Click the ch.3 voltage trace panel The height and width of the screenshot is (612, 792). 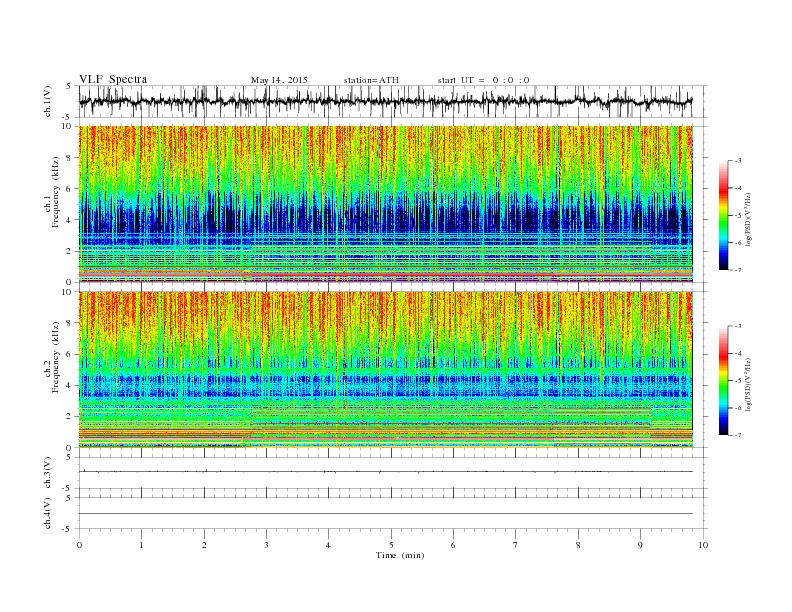(391, 473)
